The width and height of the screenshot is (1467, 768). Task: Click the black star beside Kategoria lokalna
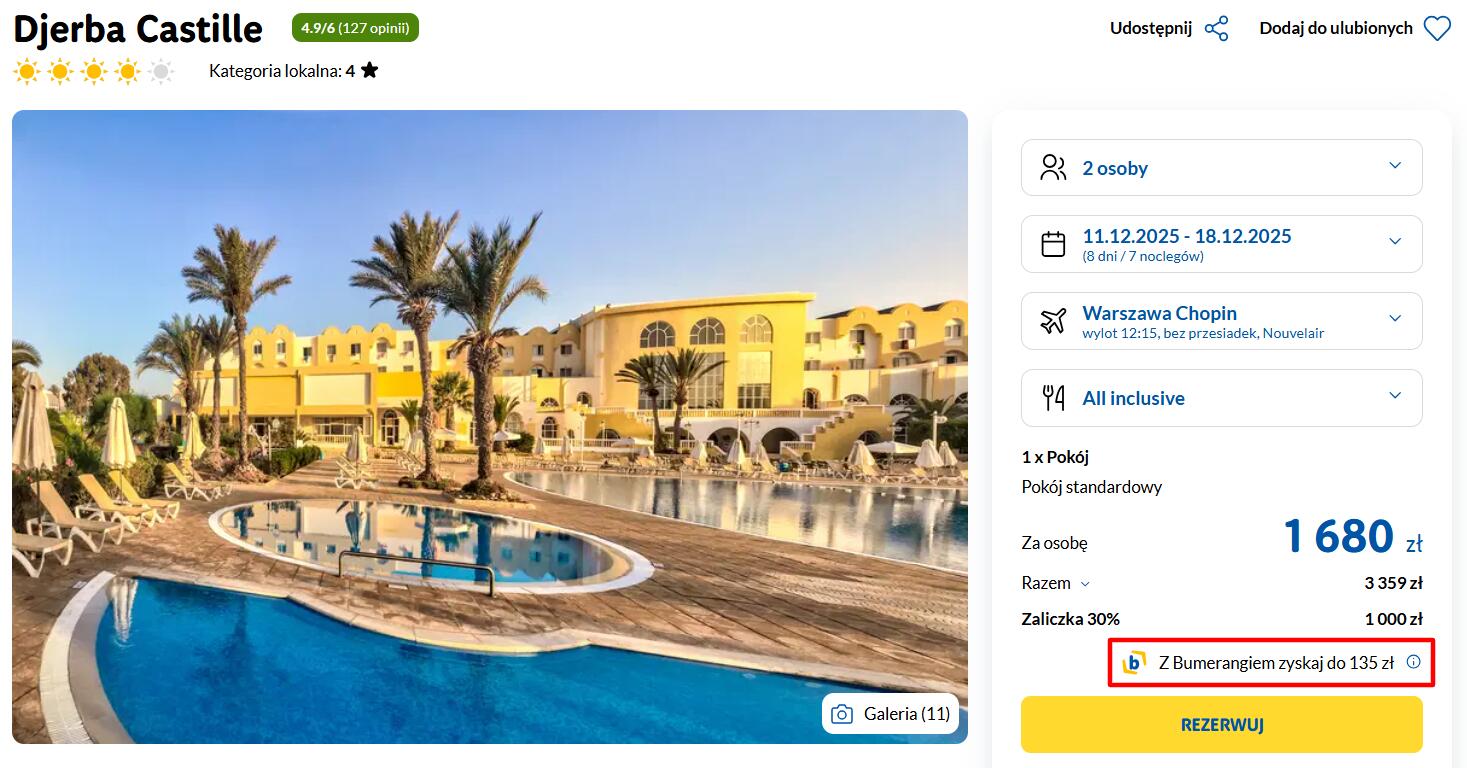(x=369, y=70)
